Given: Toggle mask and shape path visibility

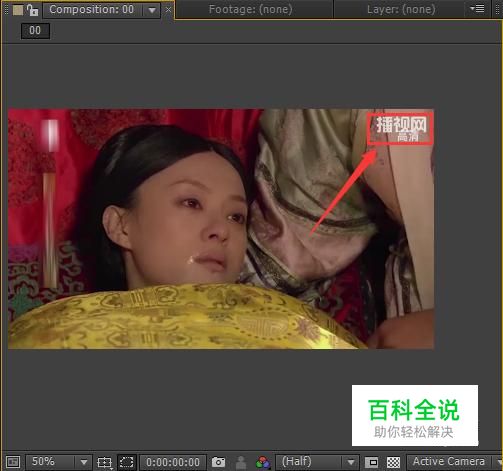Looking at the screenshot, I should click(x=127, y=462).
